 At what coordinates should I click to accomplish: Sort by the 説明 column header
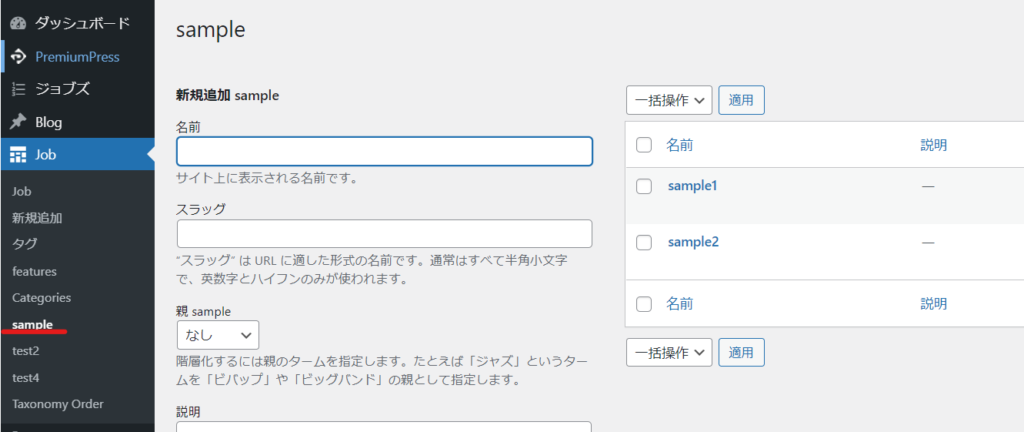point(933,145)
